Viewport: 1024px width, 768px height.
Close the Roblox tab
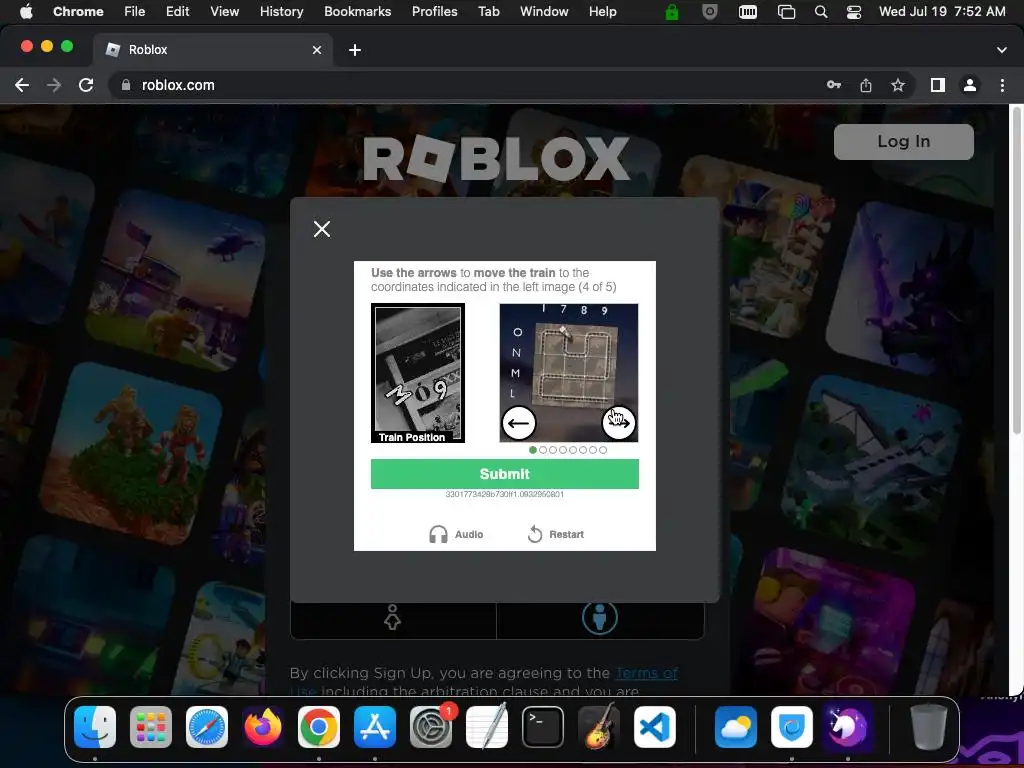click(317, 50)
